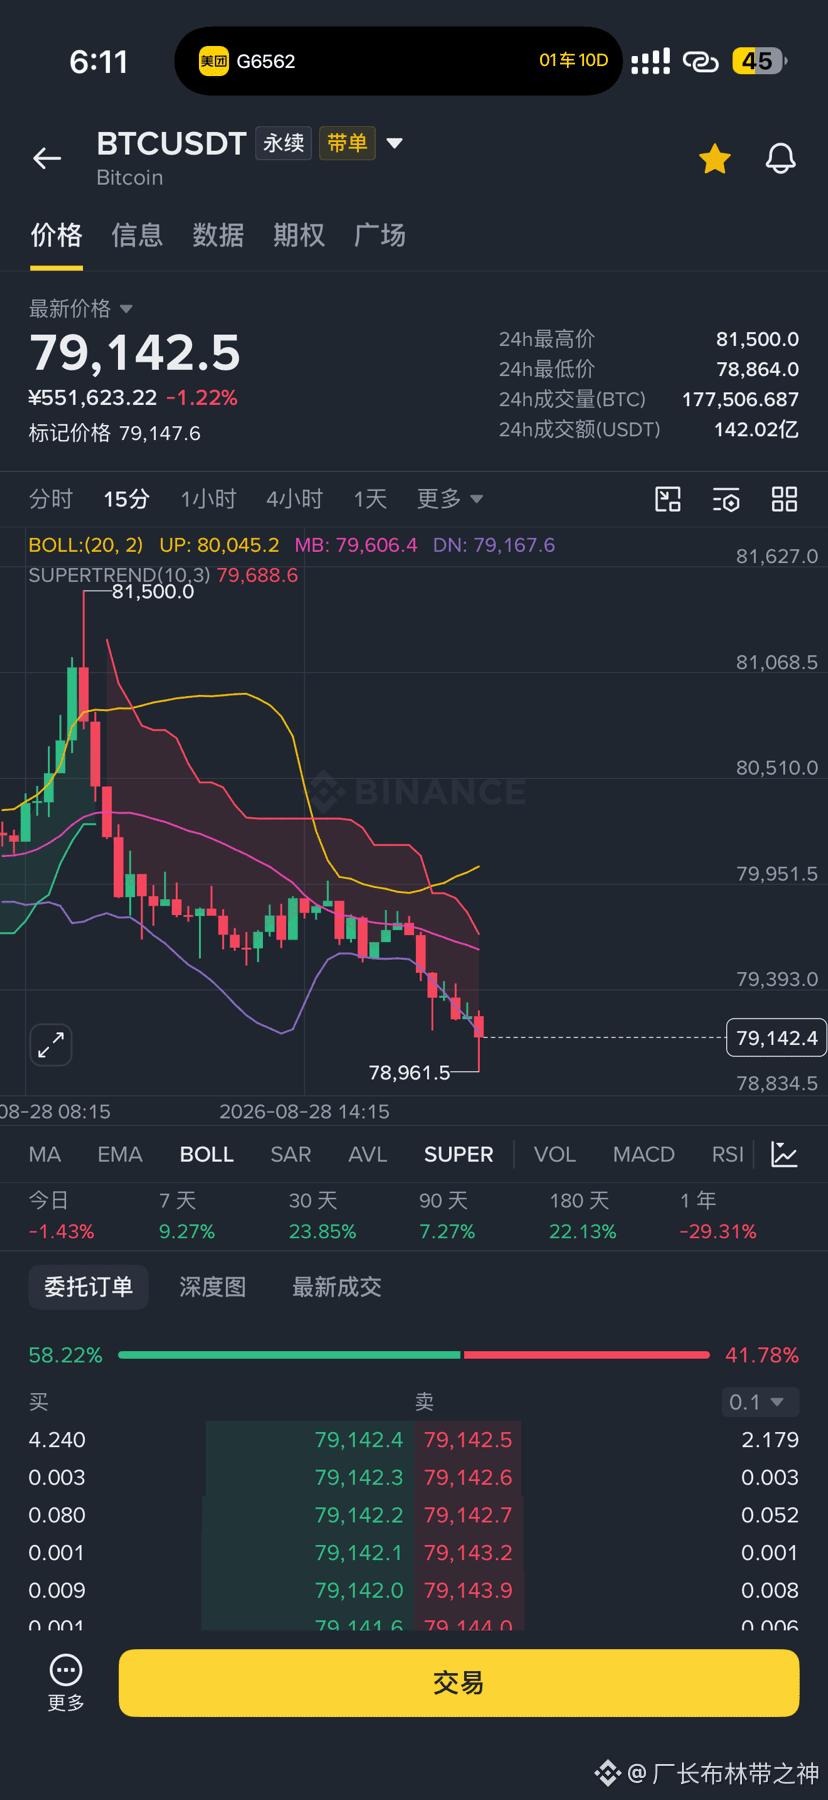Toggle the favorite star icon

[x=715, y=159]
